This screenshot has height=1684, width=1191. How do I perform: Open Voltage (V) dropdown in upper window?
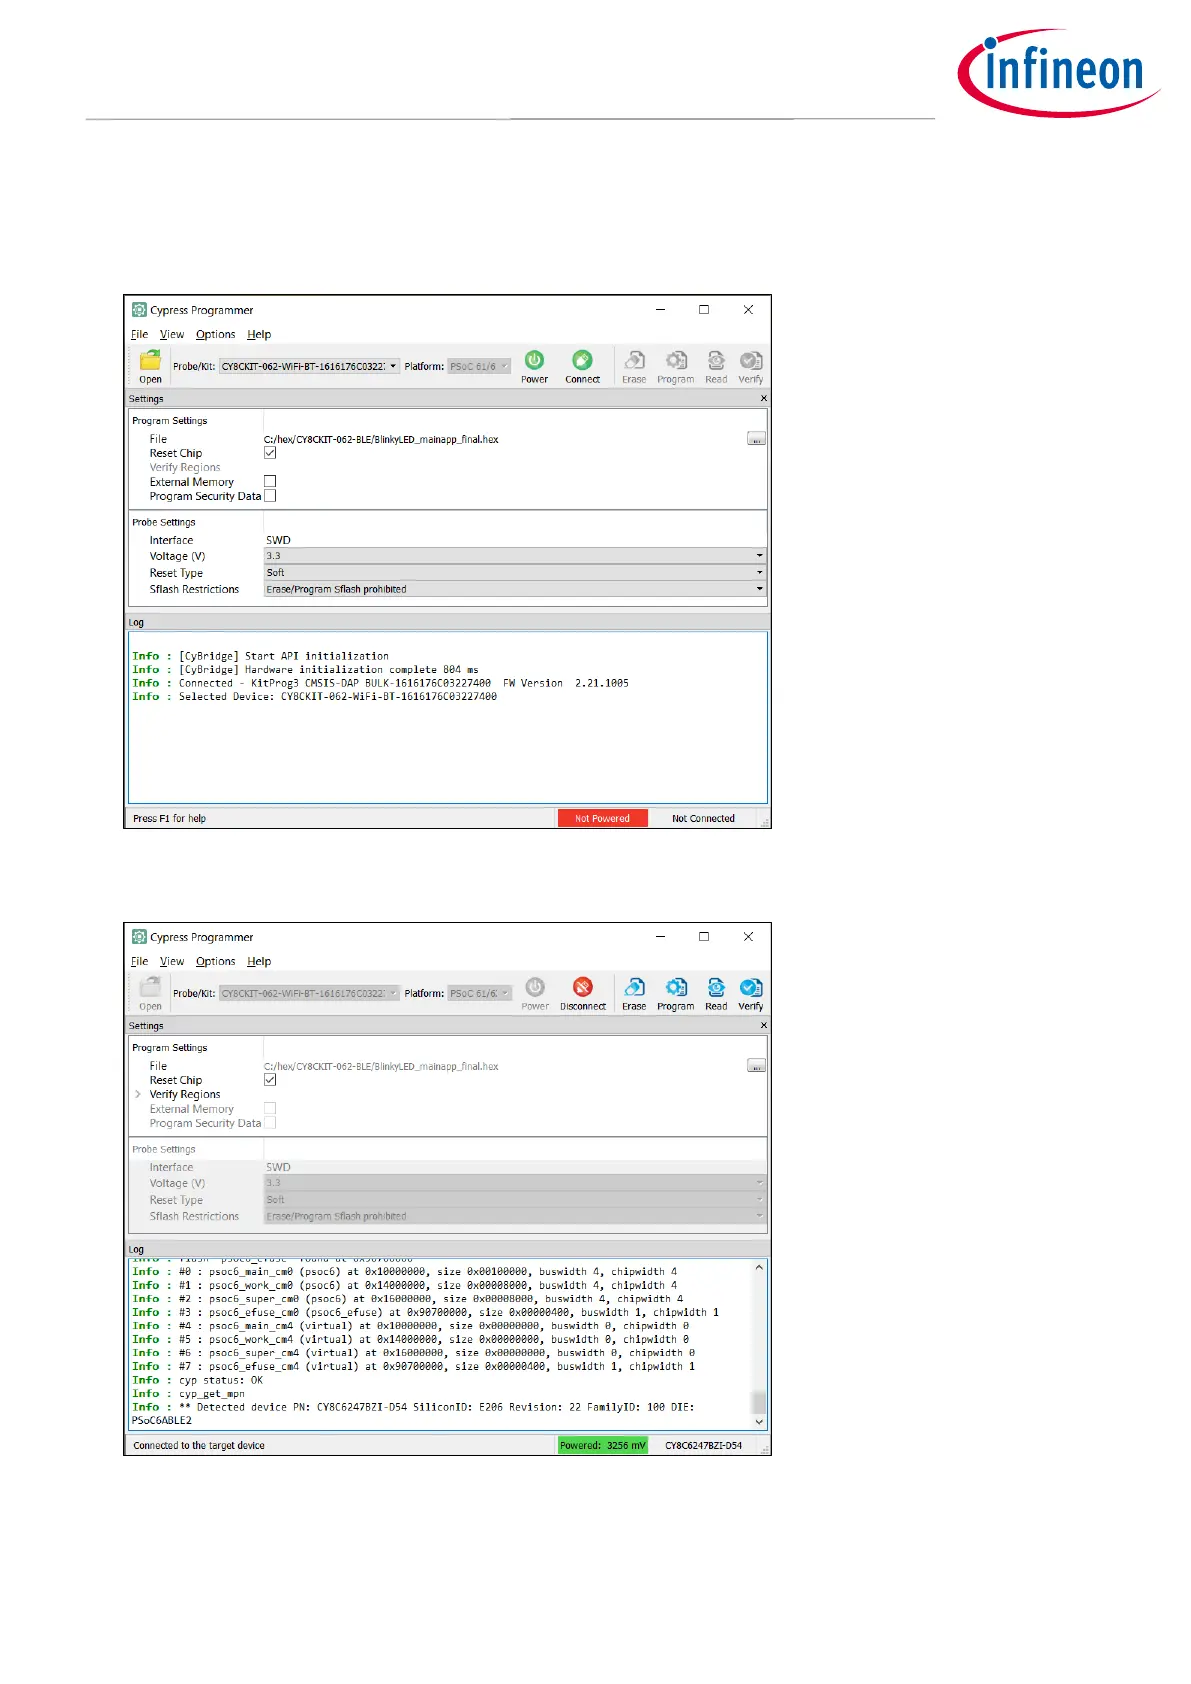pyautogui.click(x=515, y=556)
